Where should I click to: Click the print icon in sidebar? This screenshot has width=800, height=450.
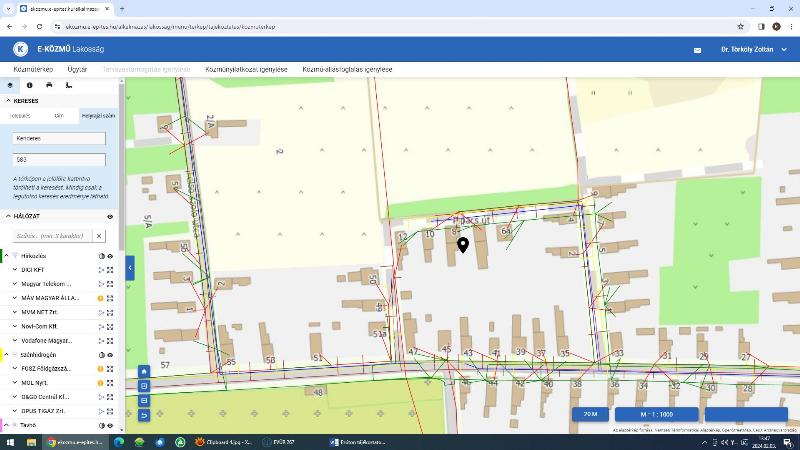tap(49, 85)
